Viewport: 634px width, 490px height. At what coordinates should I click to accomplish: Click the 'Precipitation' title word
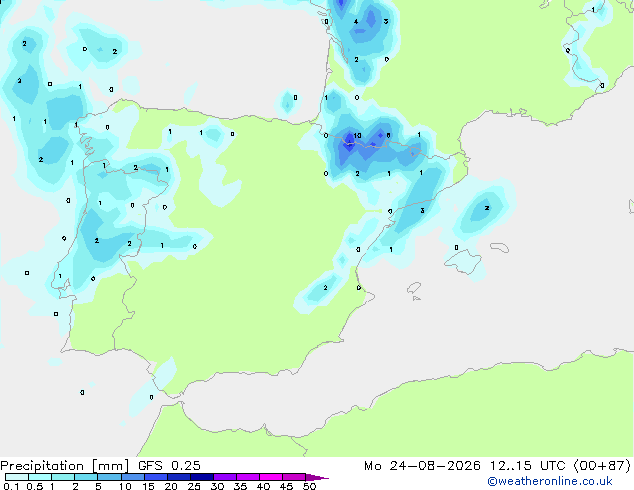42,466
